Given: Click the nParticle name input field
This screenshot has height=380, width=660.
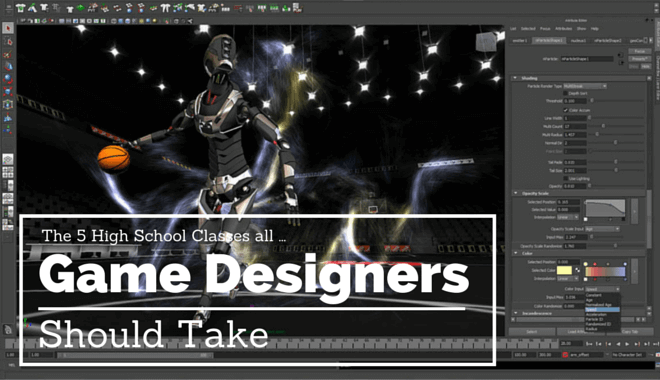Looking at the screenshot, I should (x=586, y=59).
